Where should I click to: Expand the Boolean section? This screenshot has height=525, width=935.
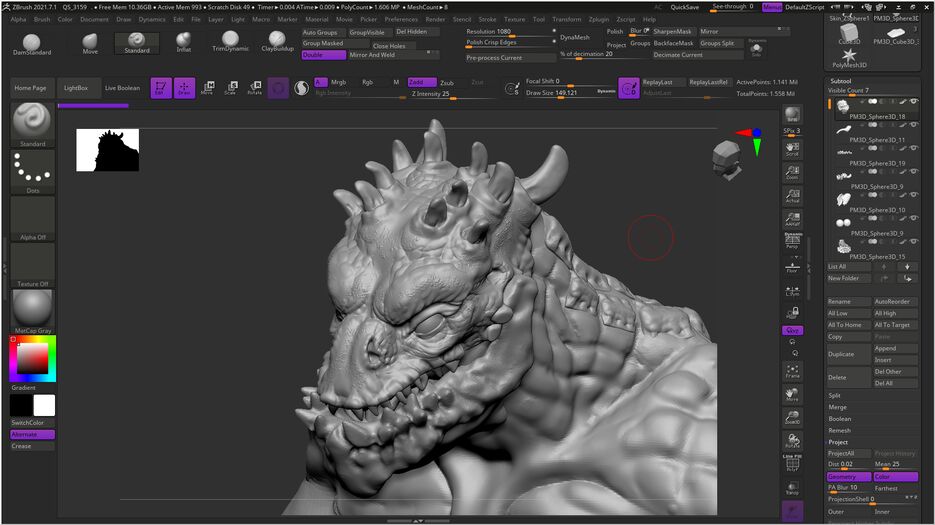coord(840,419)
